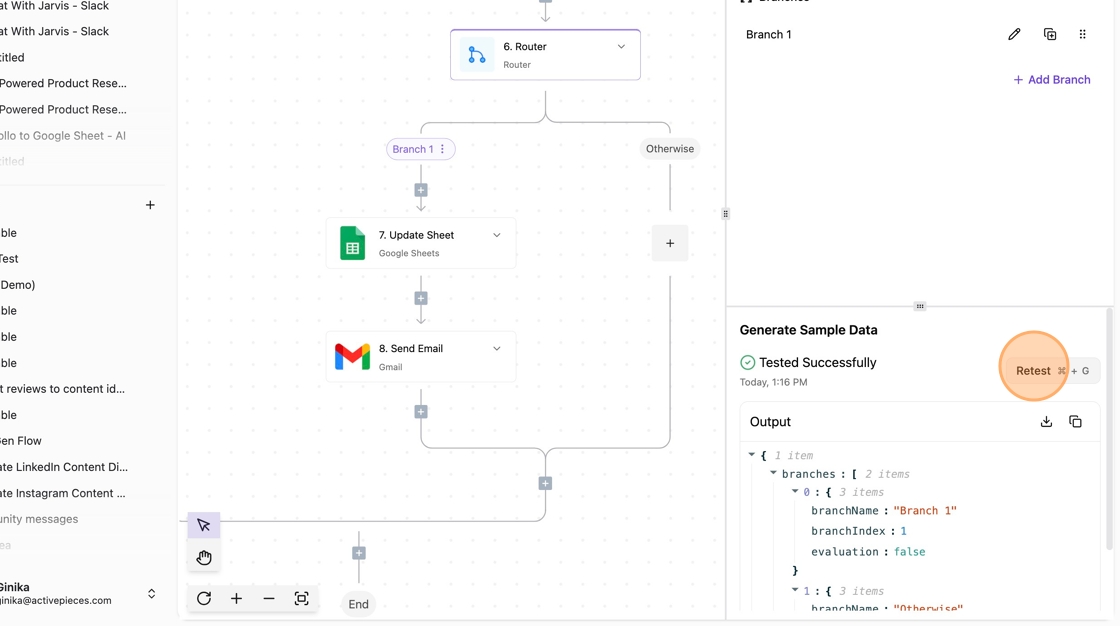This screenshot has height=626, width=1120.
Task: Fit the flow to screen
Action: pos(301,598)
